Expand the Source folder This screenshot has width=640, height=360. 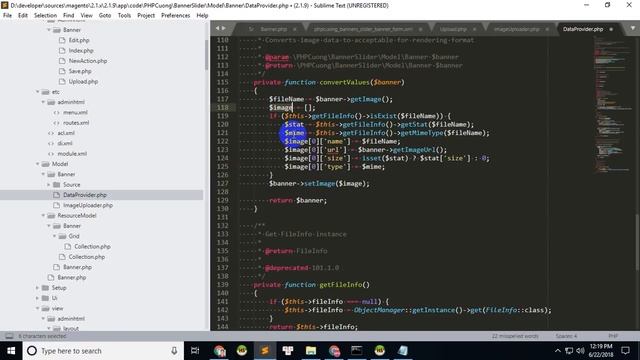(x=49, y=184)
